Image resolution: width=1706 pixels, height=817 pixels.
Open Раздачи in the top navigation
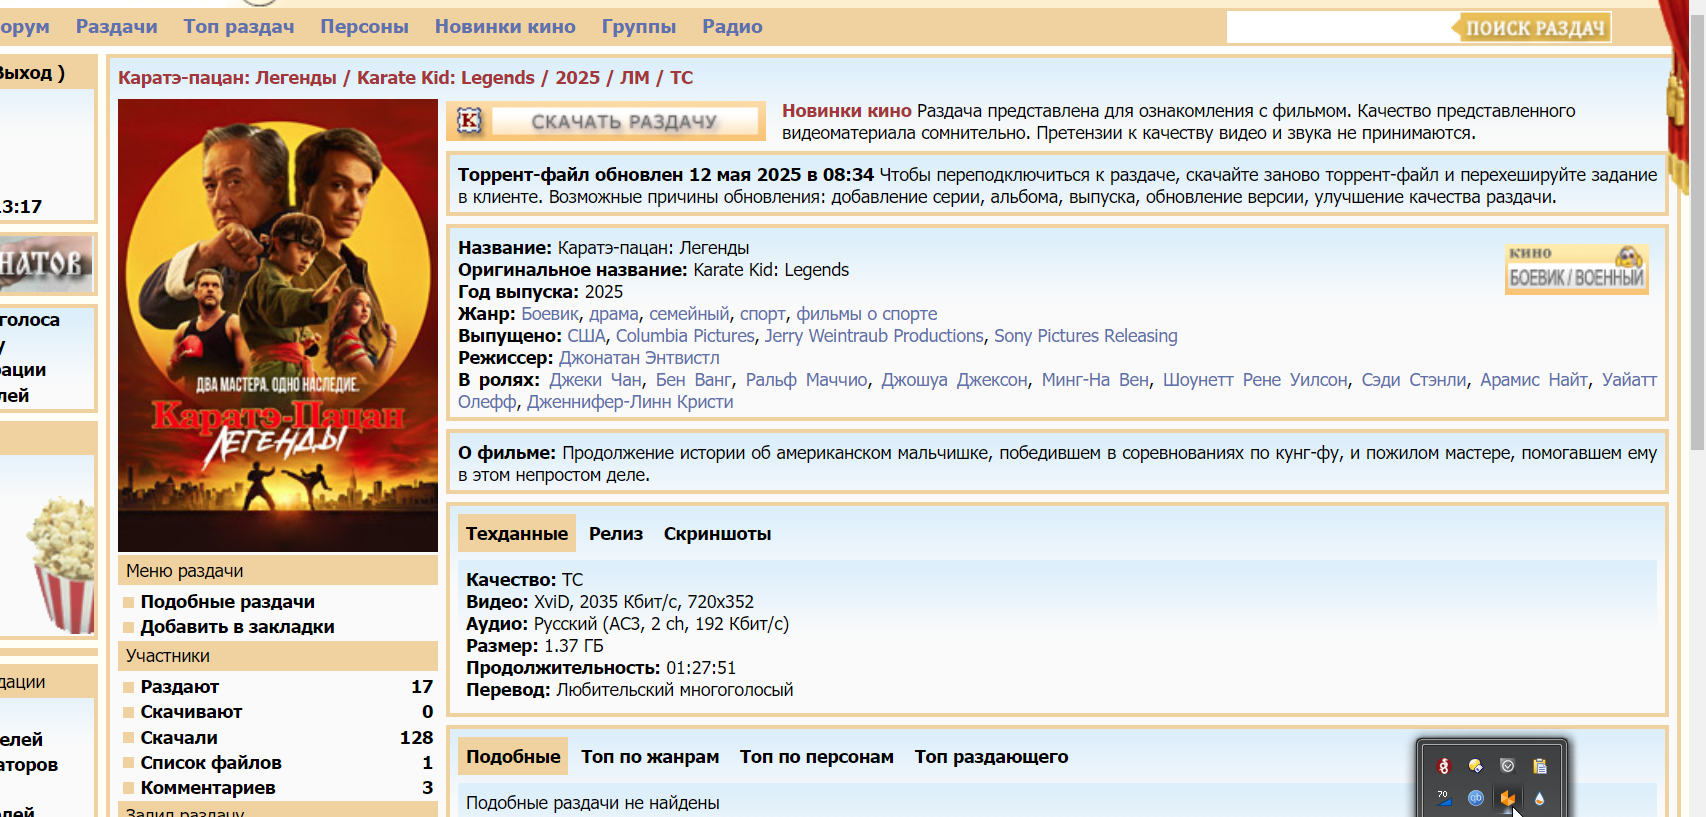point(116,27)
